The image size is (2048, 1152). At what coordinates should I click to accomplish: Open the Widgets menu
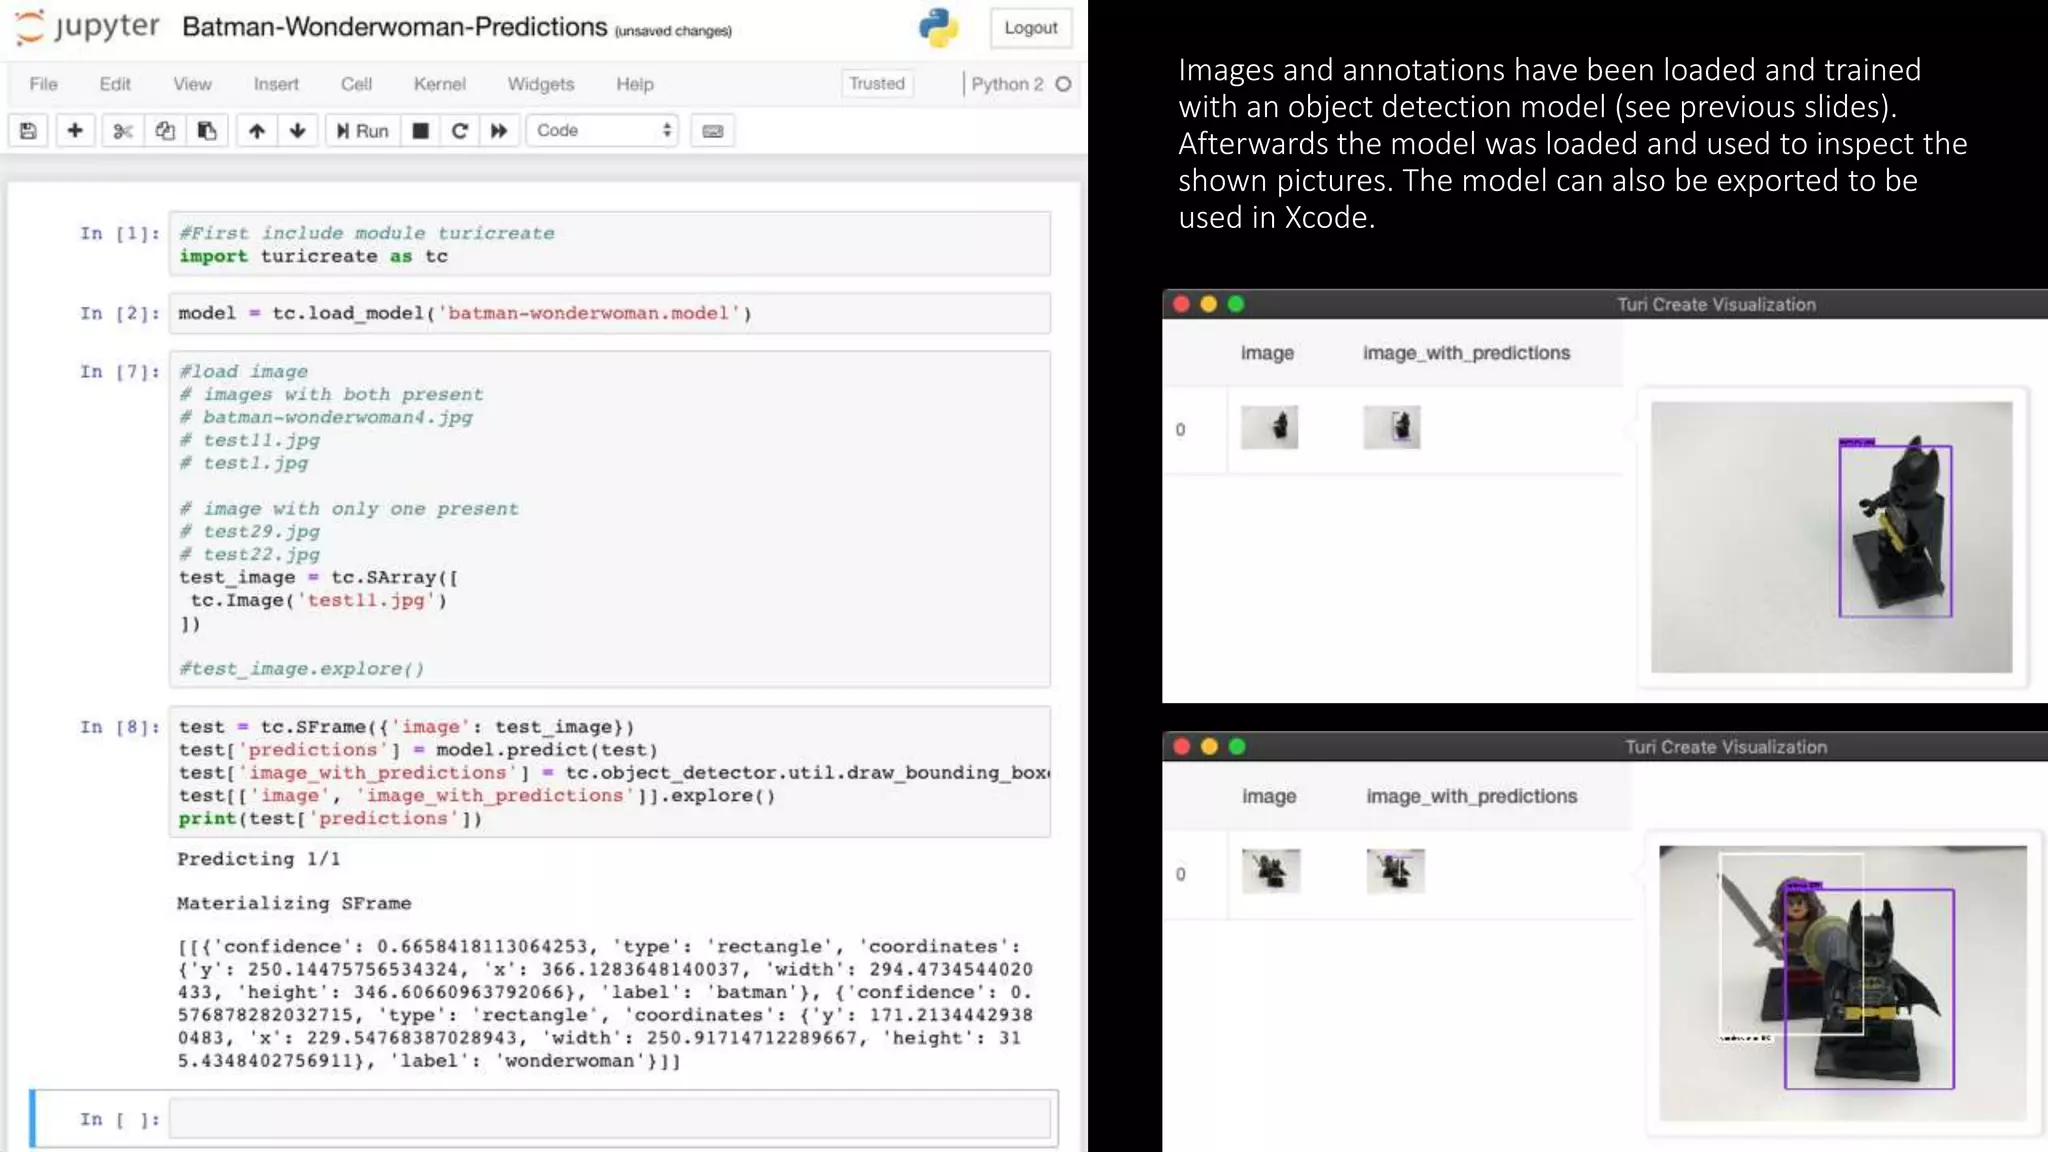541,84
